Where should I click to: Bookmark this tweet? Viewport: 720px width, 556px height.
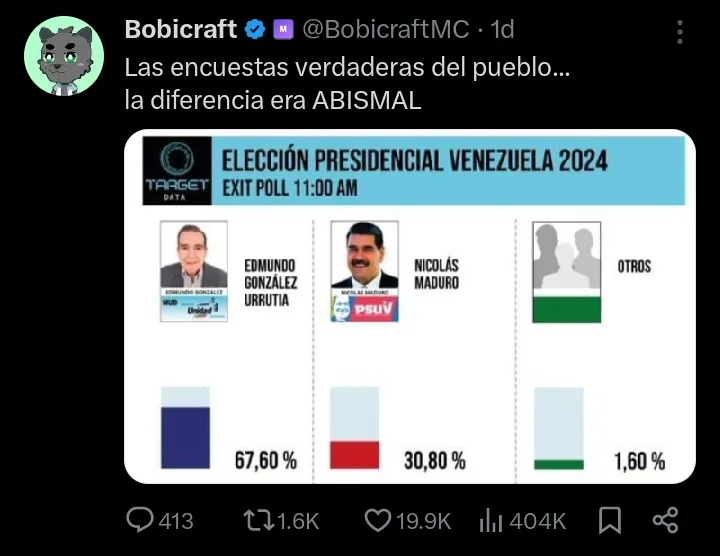coord(609,520)
